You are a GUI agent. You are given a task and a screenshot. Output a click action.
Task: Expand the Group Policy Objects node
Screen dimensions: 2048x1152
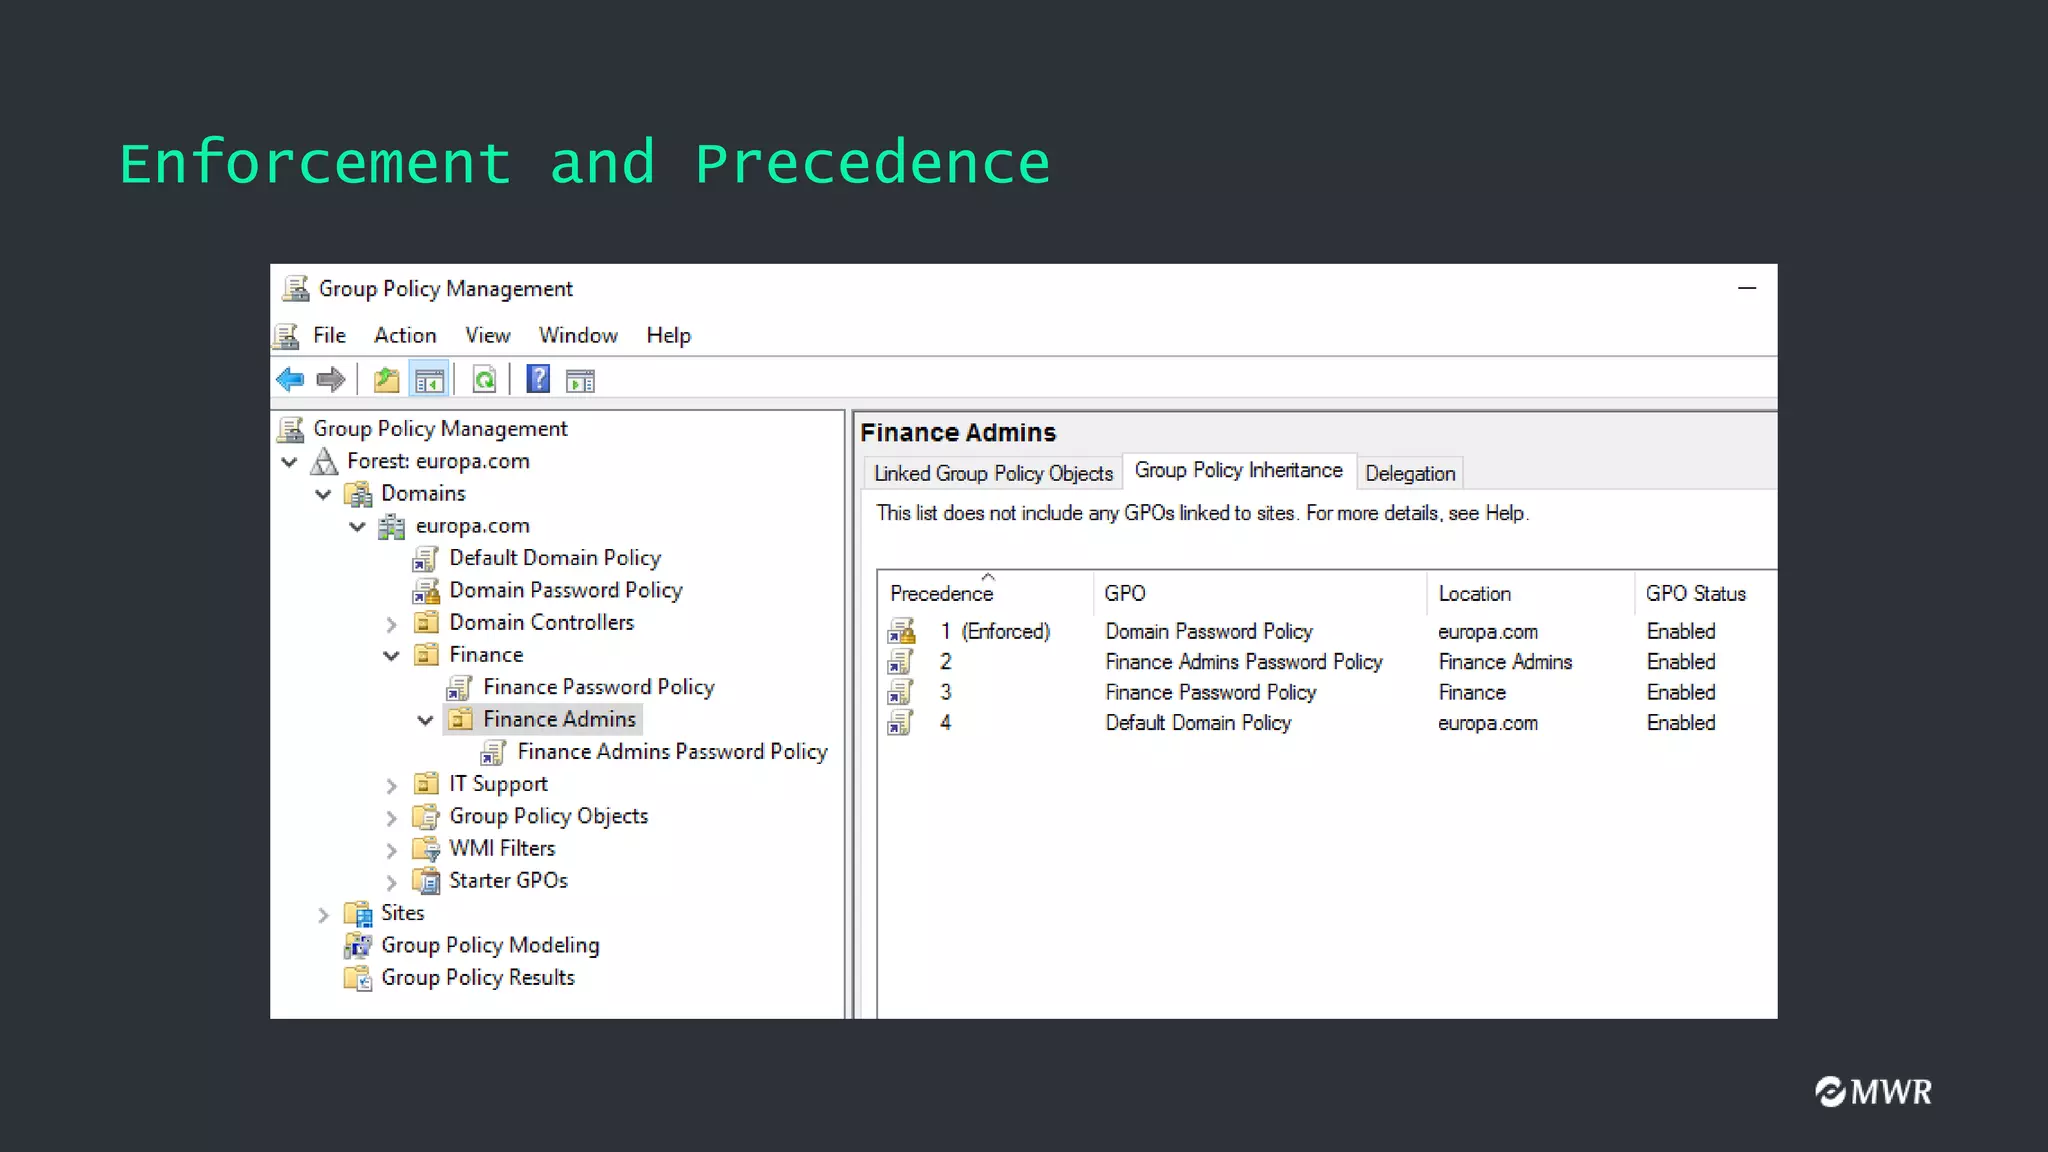[x=391, y=818]
